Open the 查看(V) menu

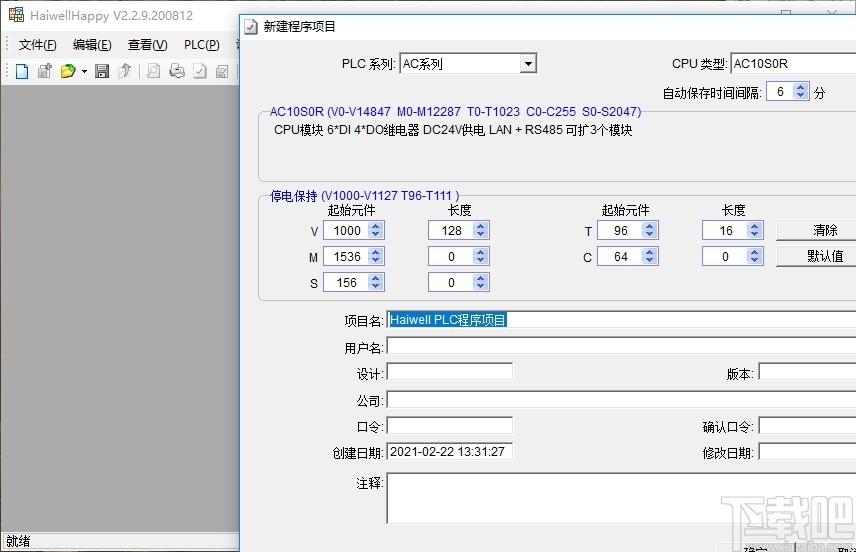click(147, 45)
